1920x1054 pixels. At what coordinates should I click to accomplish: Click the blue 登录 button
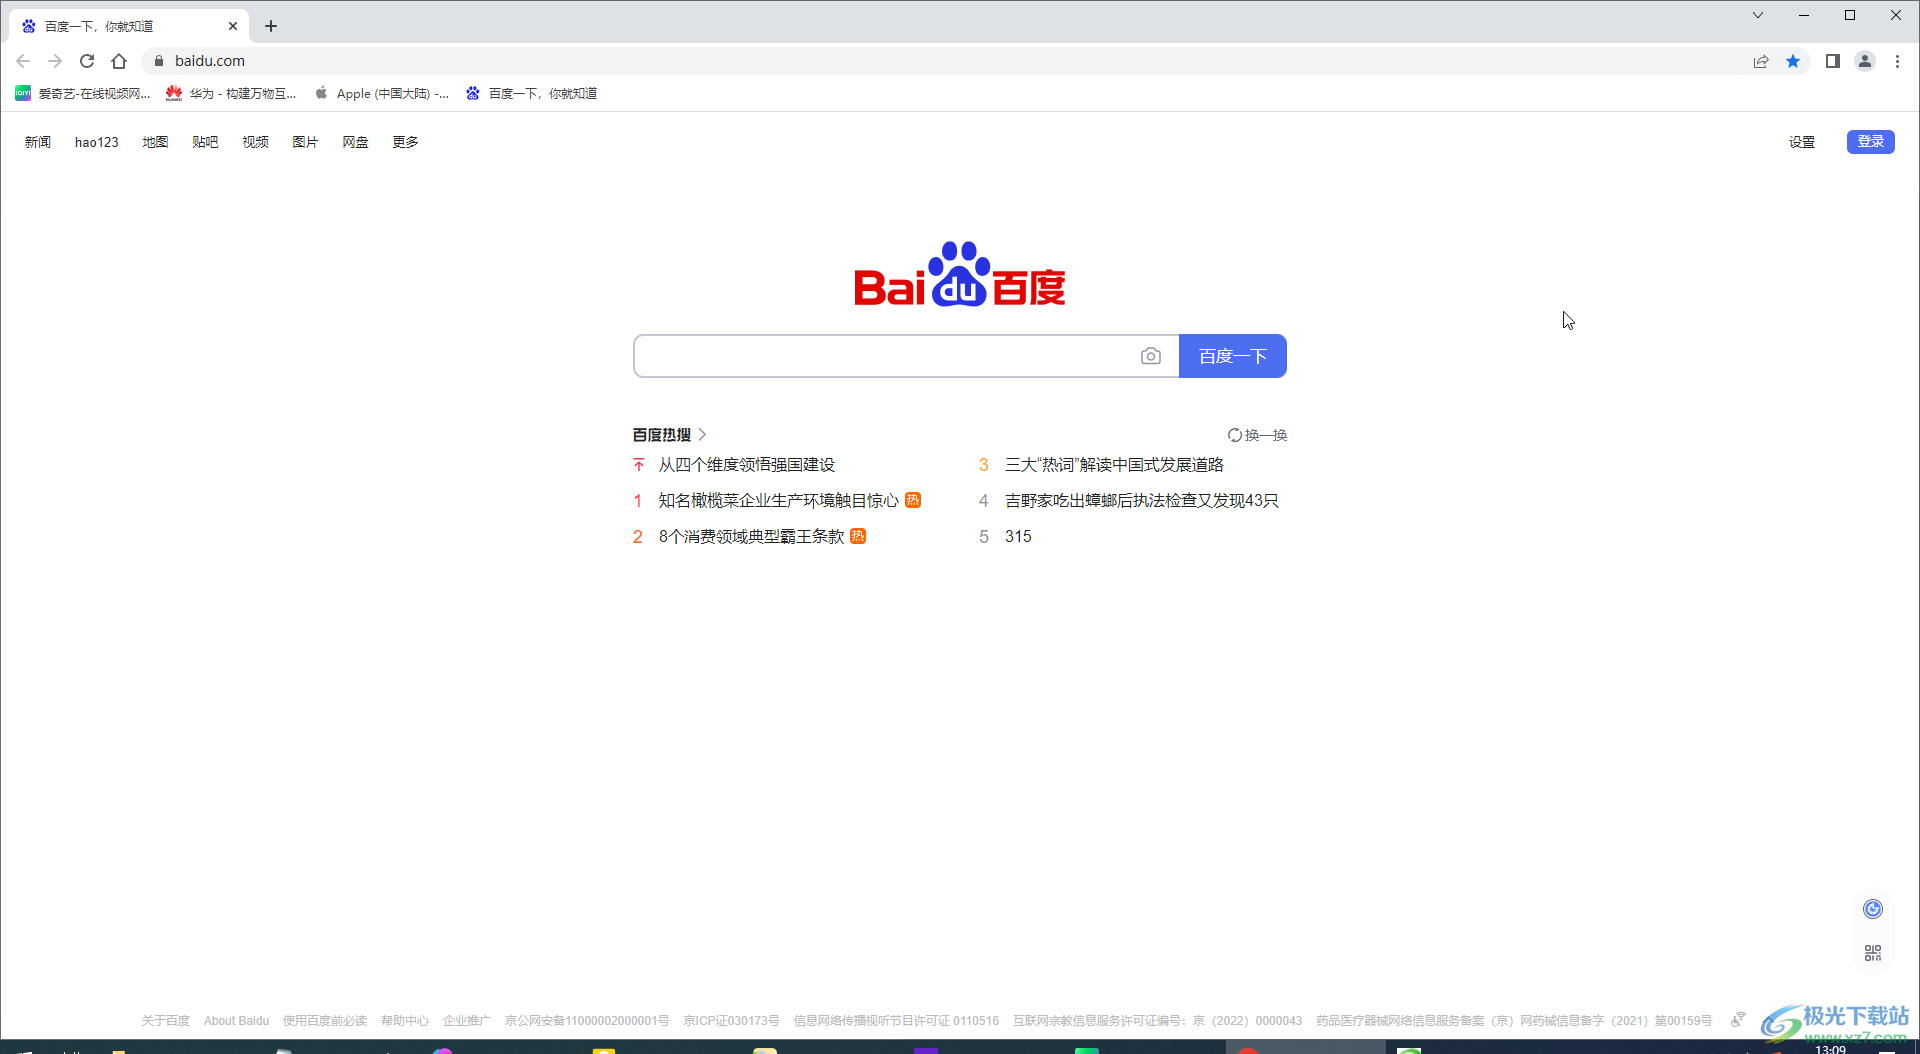[x=1870, y=142]
